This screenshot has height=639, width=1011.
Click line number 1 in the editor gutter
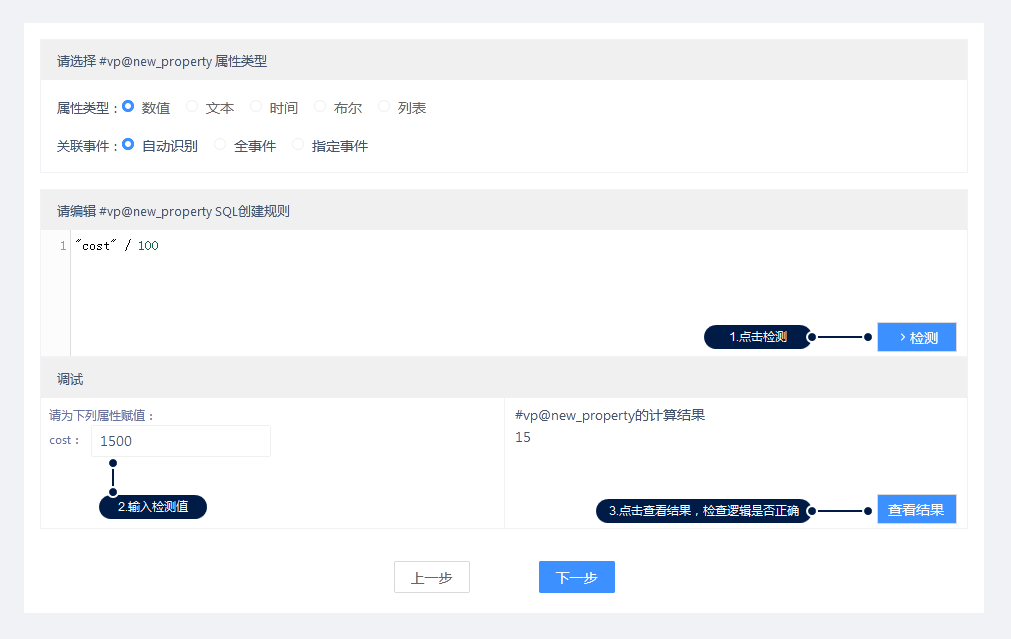tap(62, 246)
